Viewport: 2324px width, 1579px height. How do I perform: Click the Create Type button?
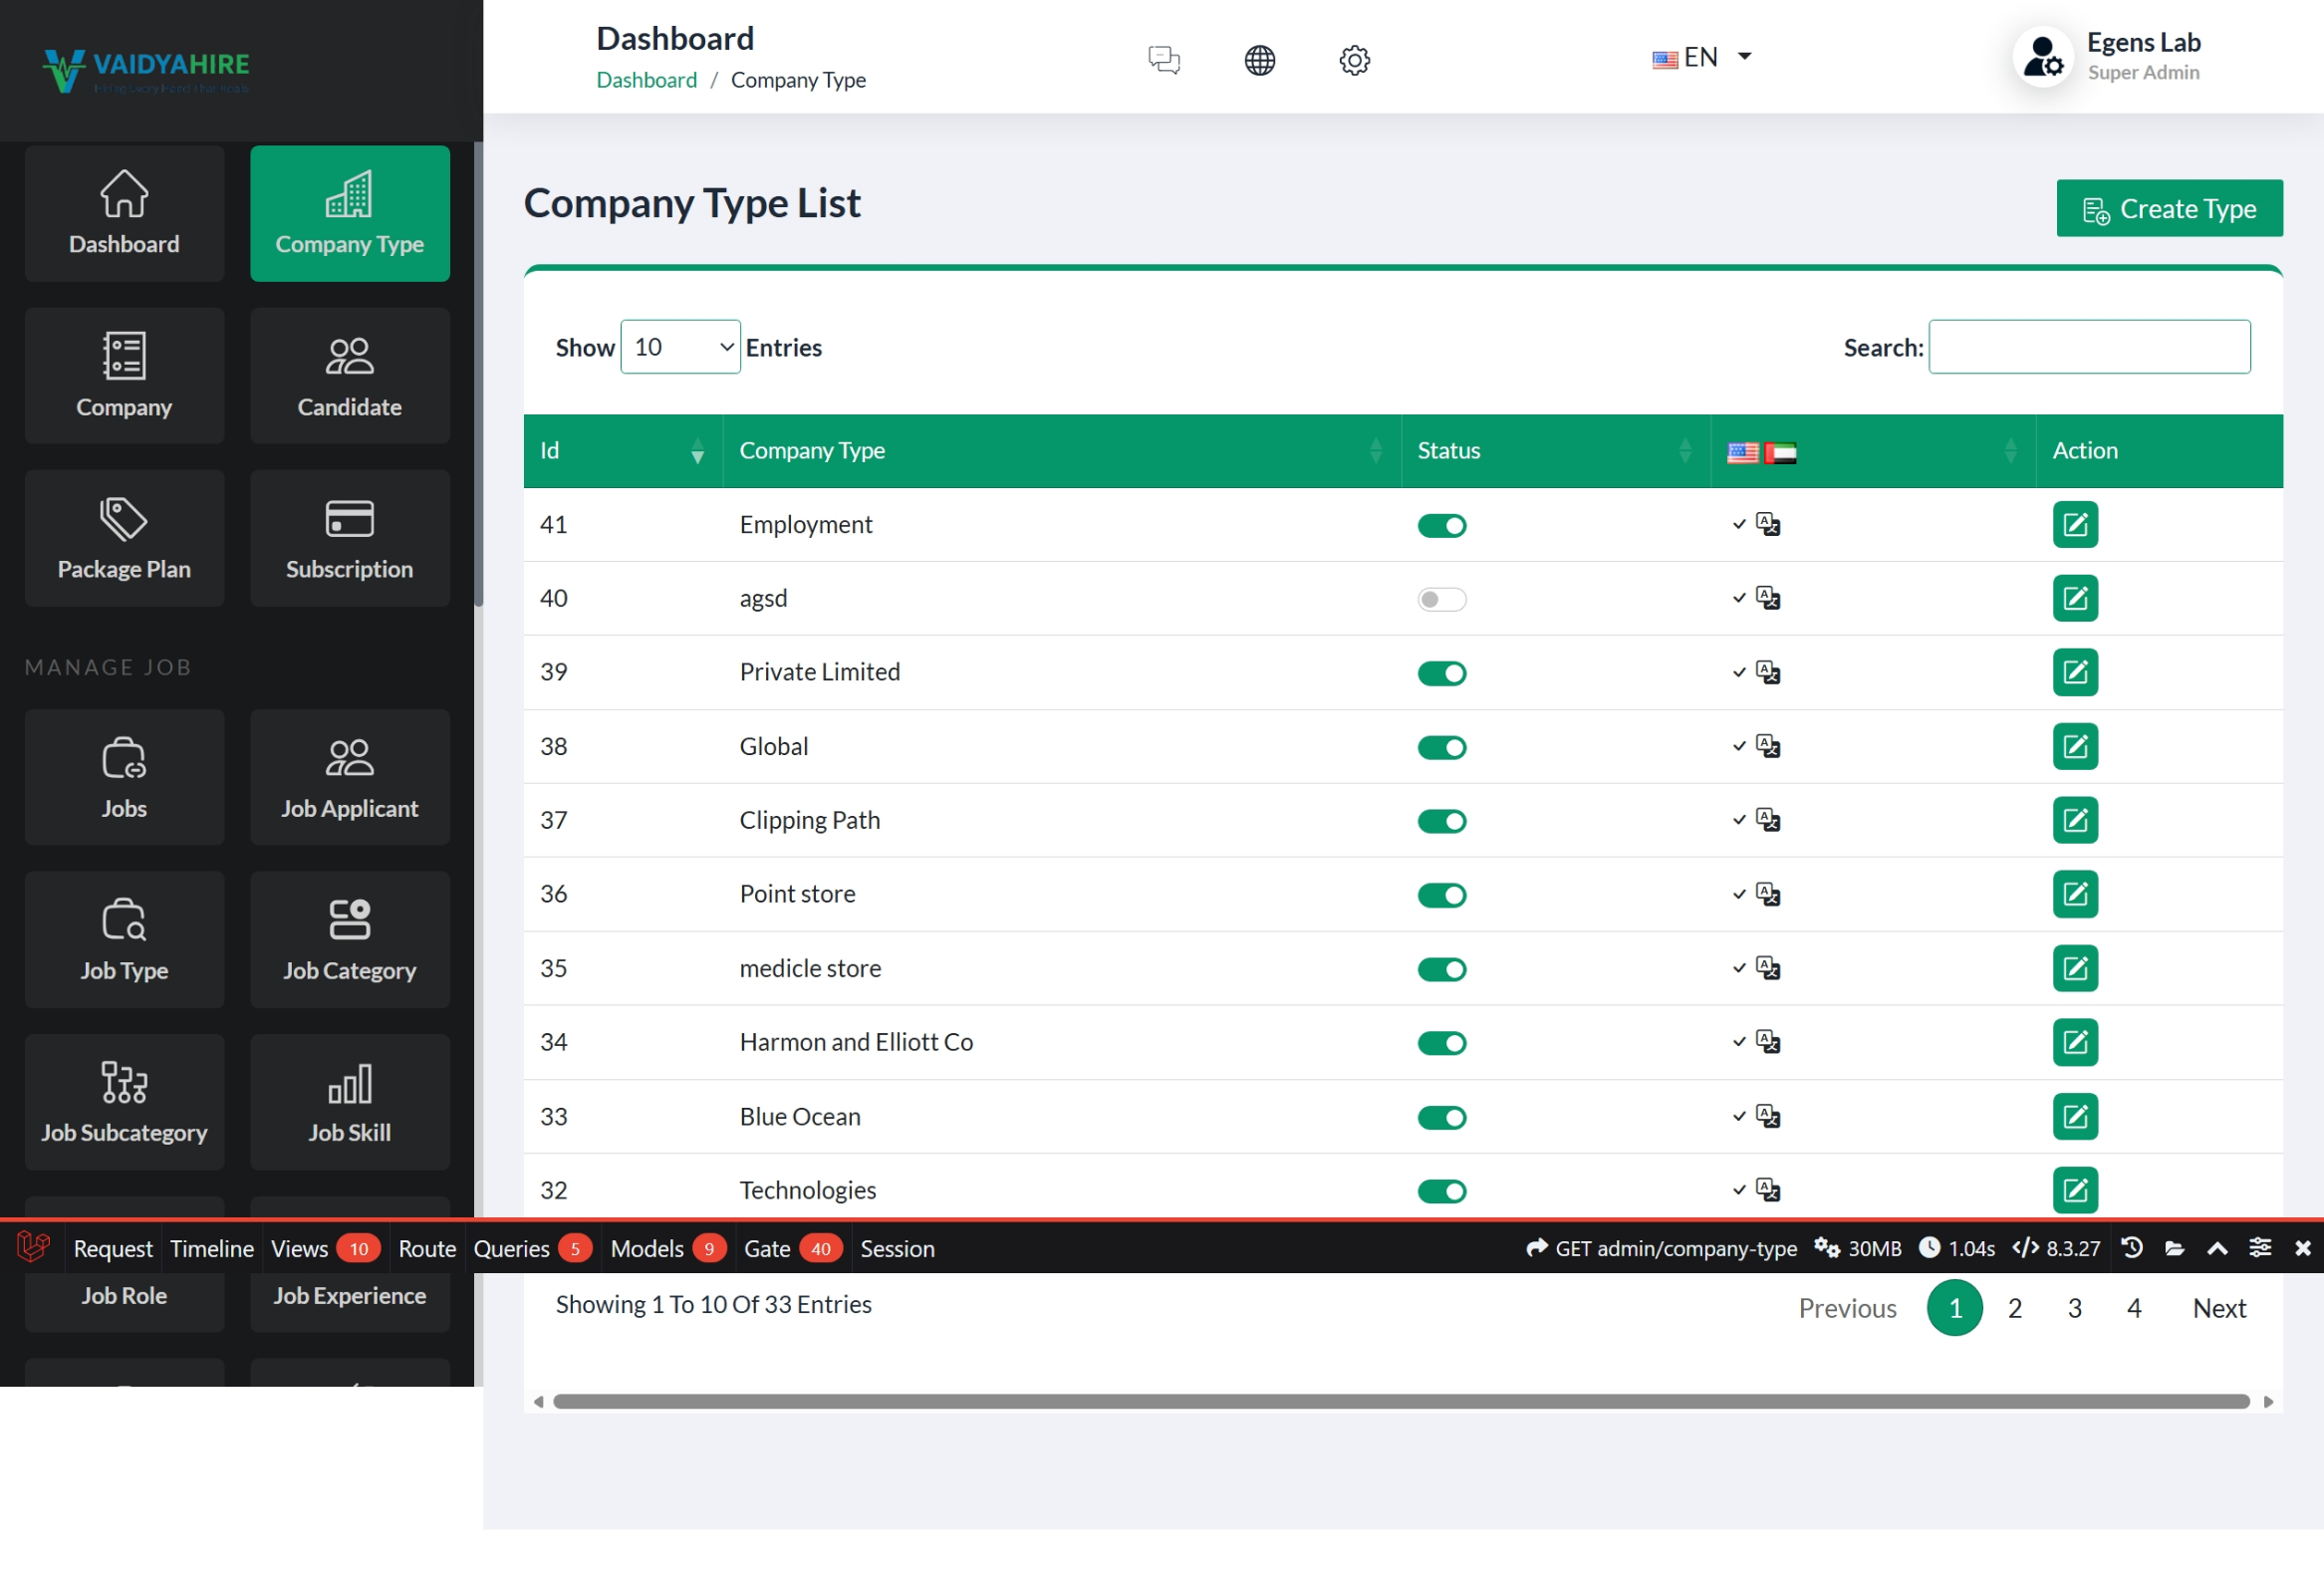pos(2168,208)
